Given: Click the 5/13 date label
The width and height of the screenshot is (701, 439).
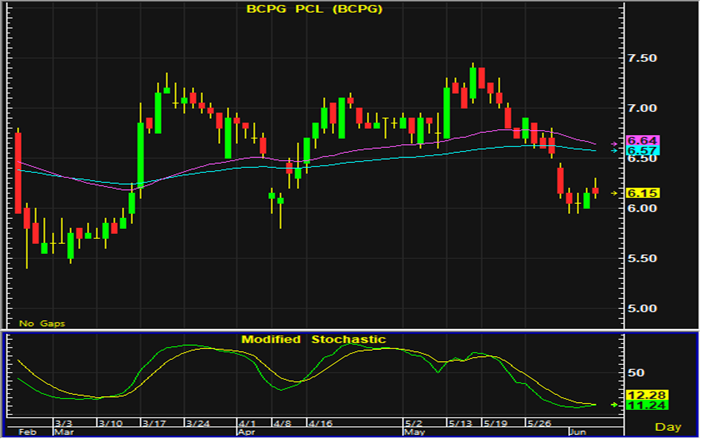Looking at the screenshot, I should [460, 423].
